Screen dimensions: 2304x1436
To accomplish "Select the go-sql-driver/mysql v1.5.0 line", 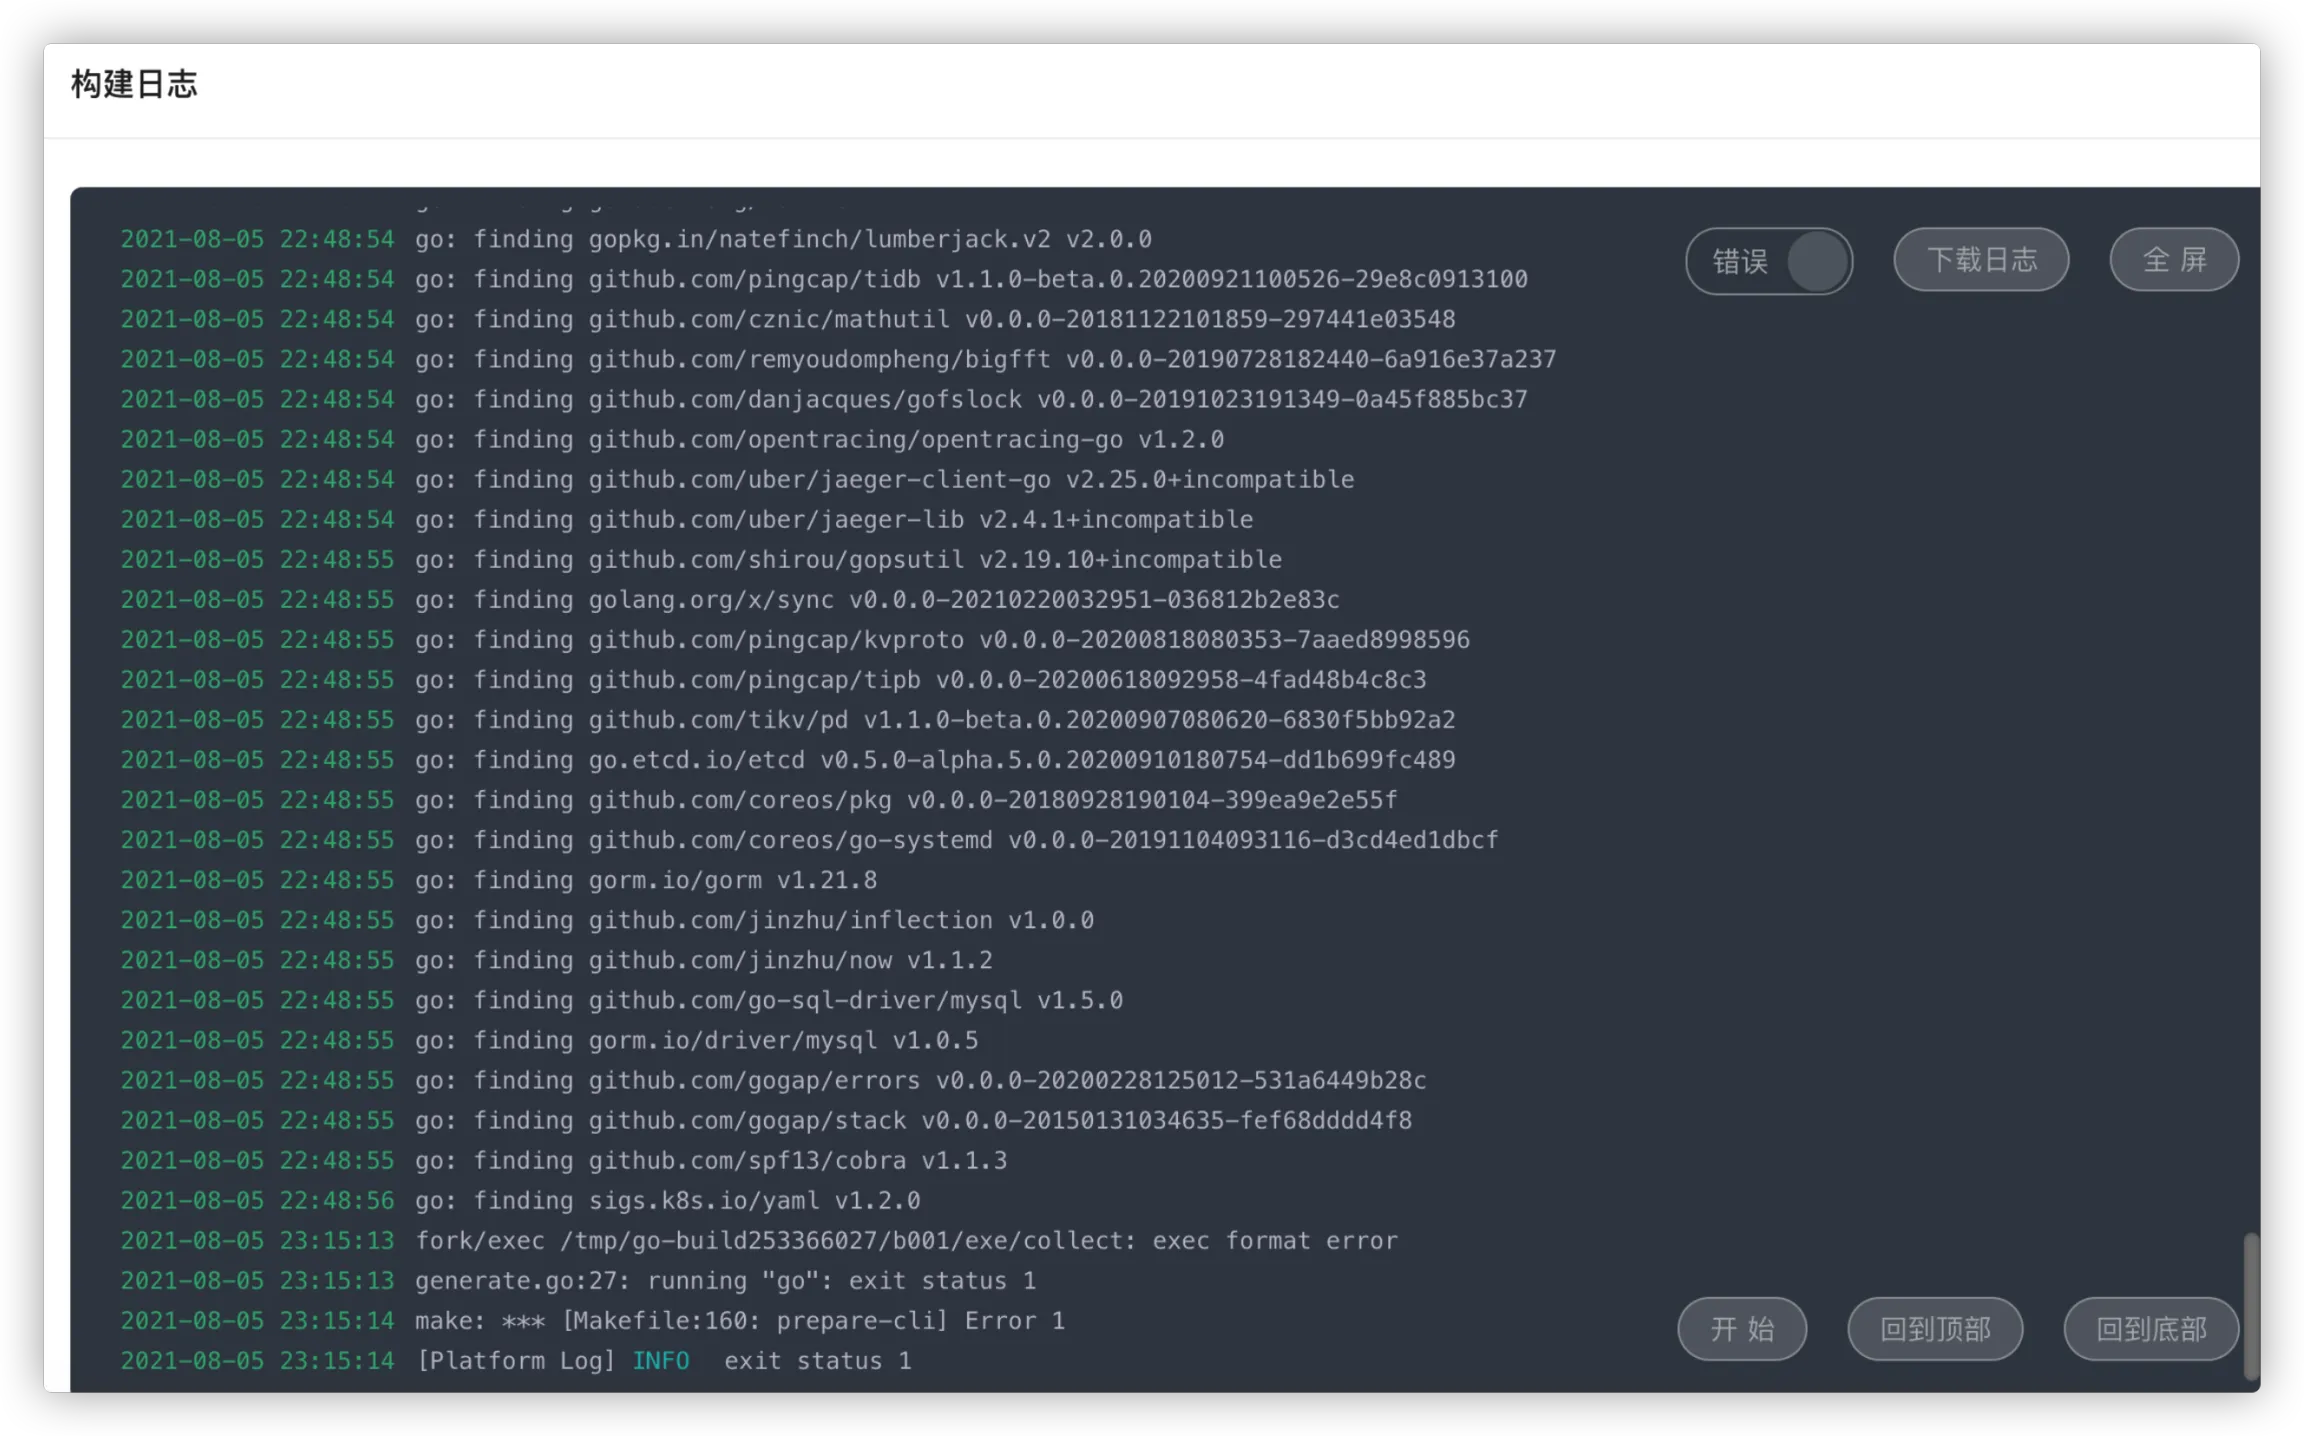I will point(768,1001).
